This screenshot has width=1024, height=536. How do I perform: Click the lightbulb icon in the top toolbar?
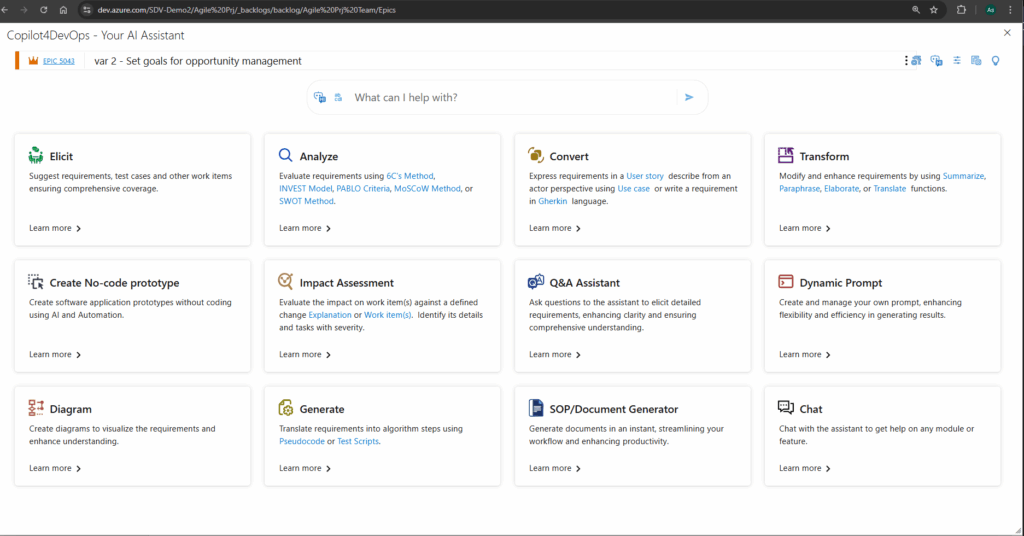995,61
